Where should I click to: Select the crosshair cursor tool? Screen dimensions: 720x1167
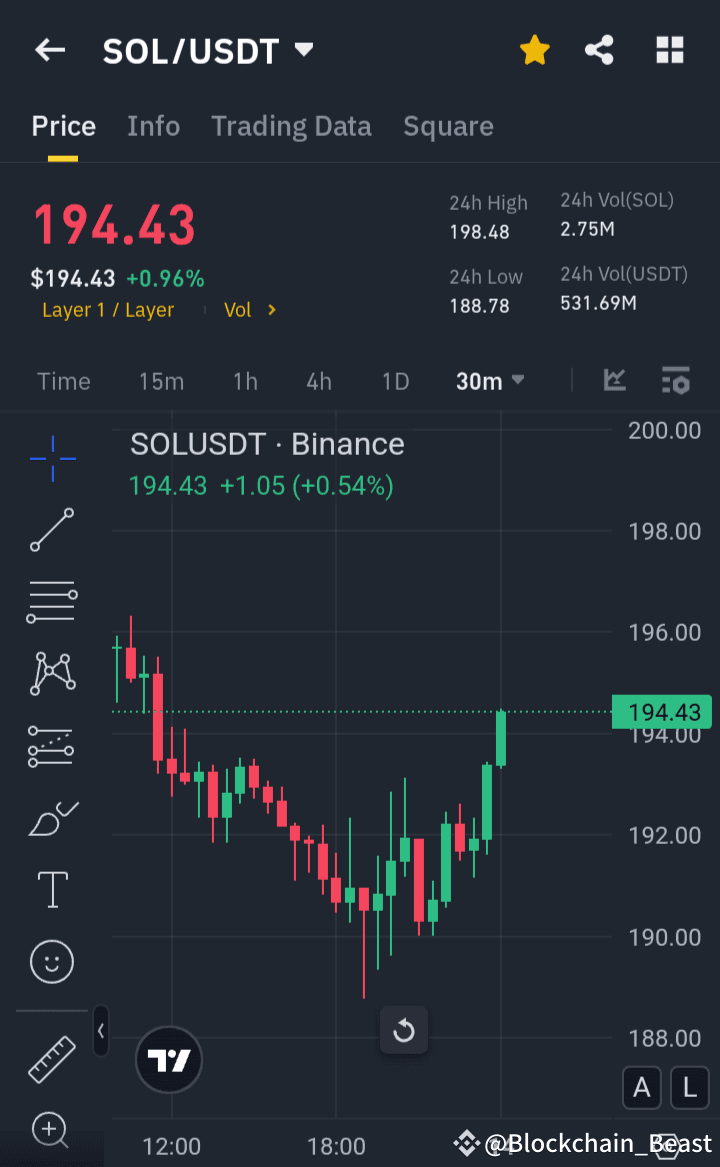51,458
